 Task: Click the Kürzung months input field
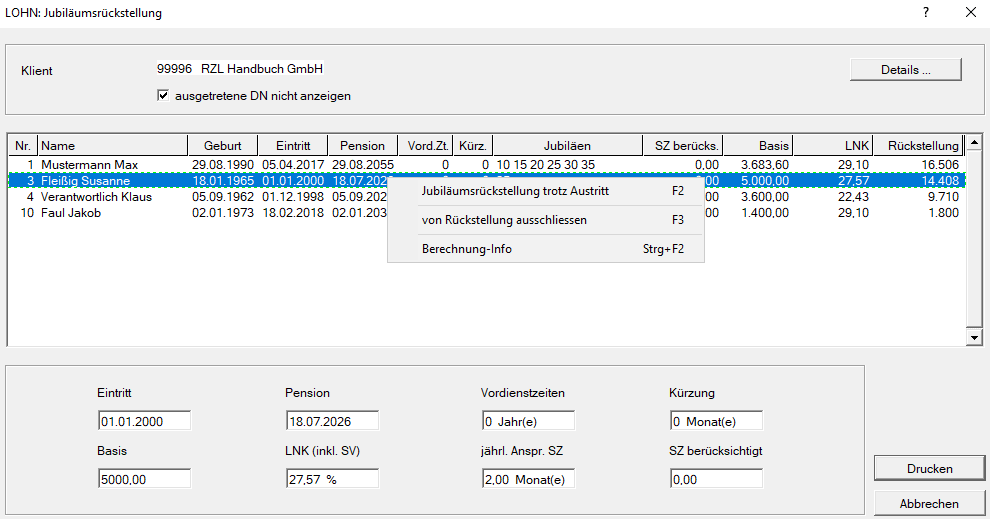pyautogui.click(x=716, y=421)
